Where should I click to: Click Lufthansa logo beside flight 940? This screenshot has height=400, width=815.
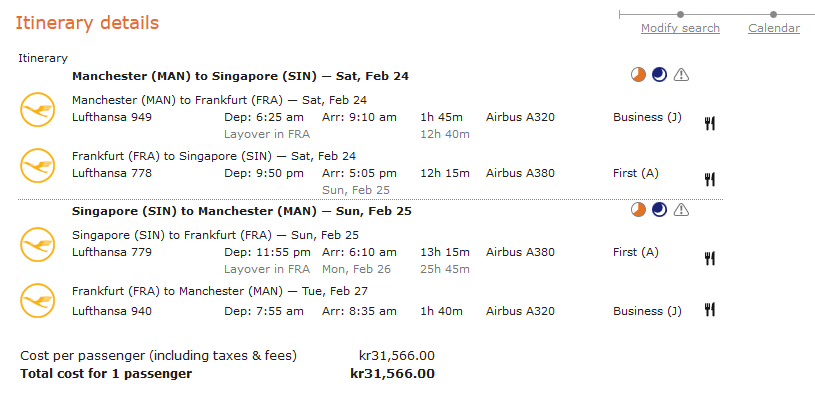pyautogui.click(x=38, y=300)
